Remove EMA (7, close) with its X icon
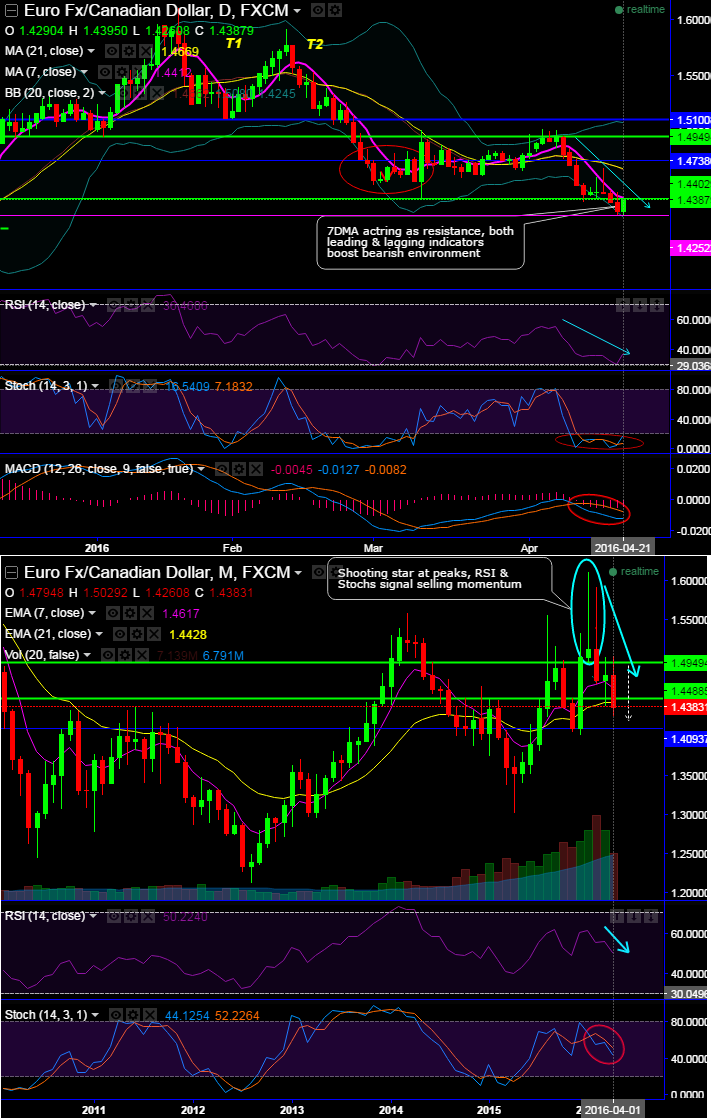The image size is (711, 1119). coord(146,613)
